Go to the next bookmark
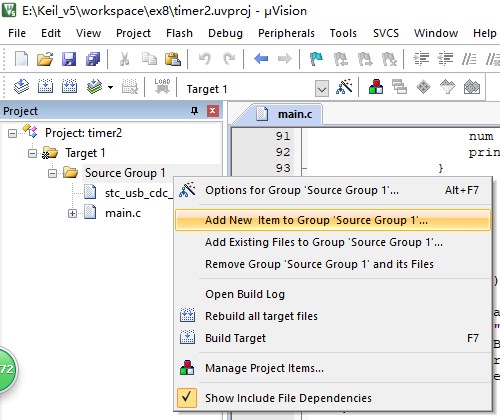Screen dimensions: 500x420 click(x=365, y=59)
